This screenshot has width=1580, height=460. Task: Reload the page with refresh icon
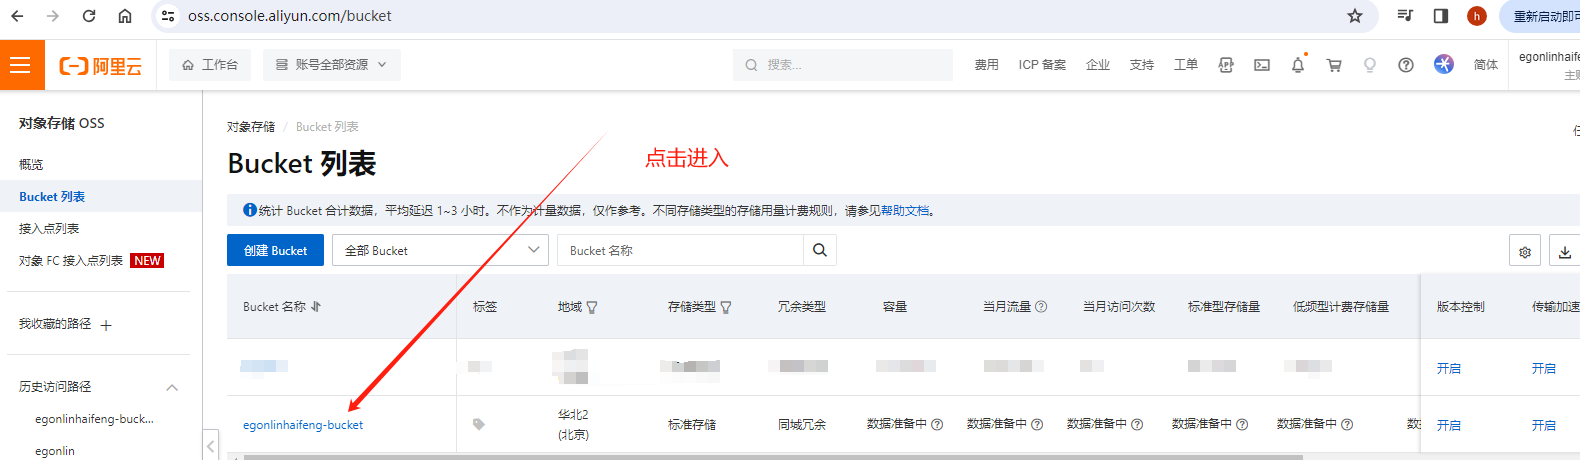[89, 16]
